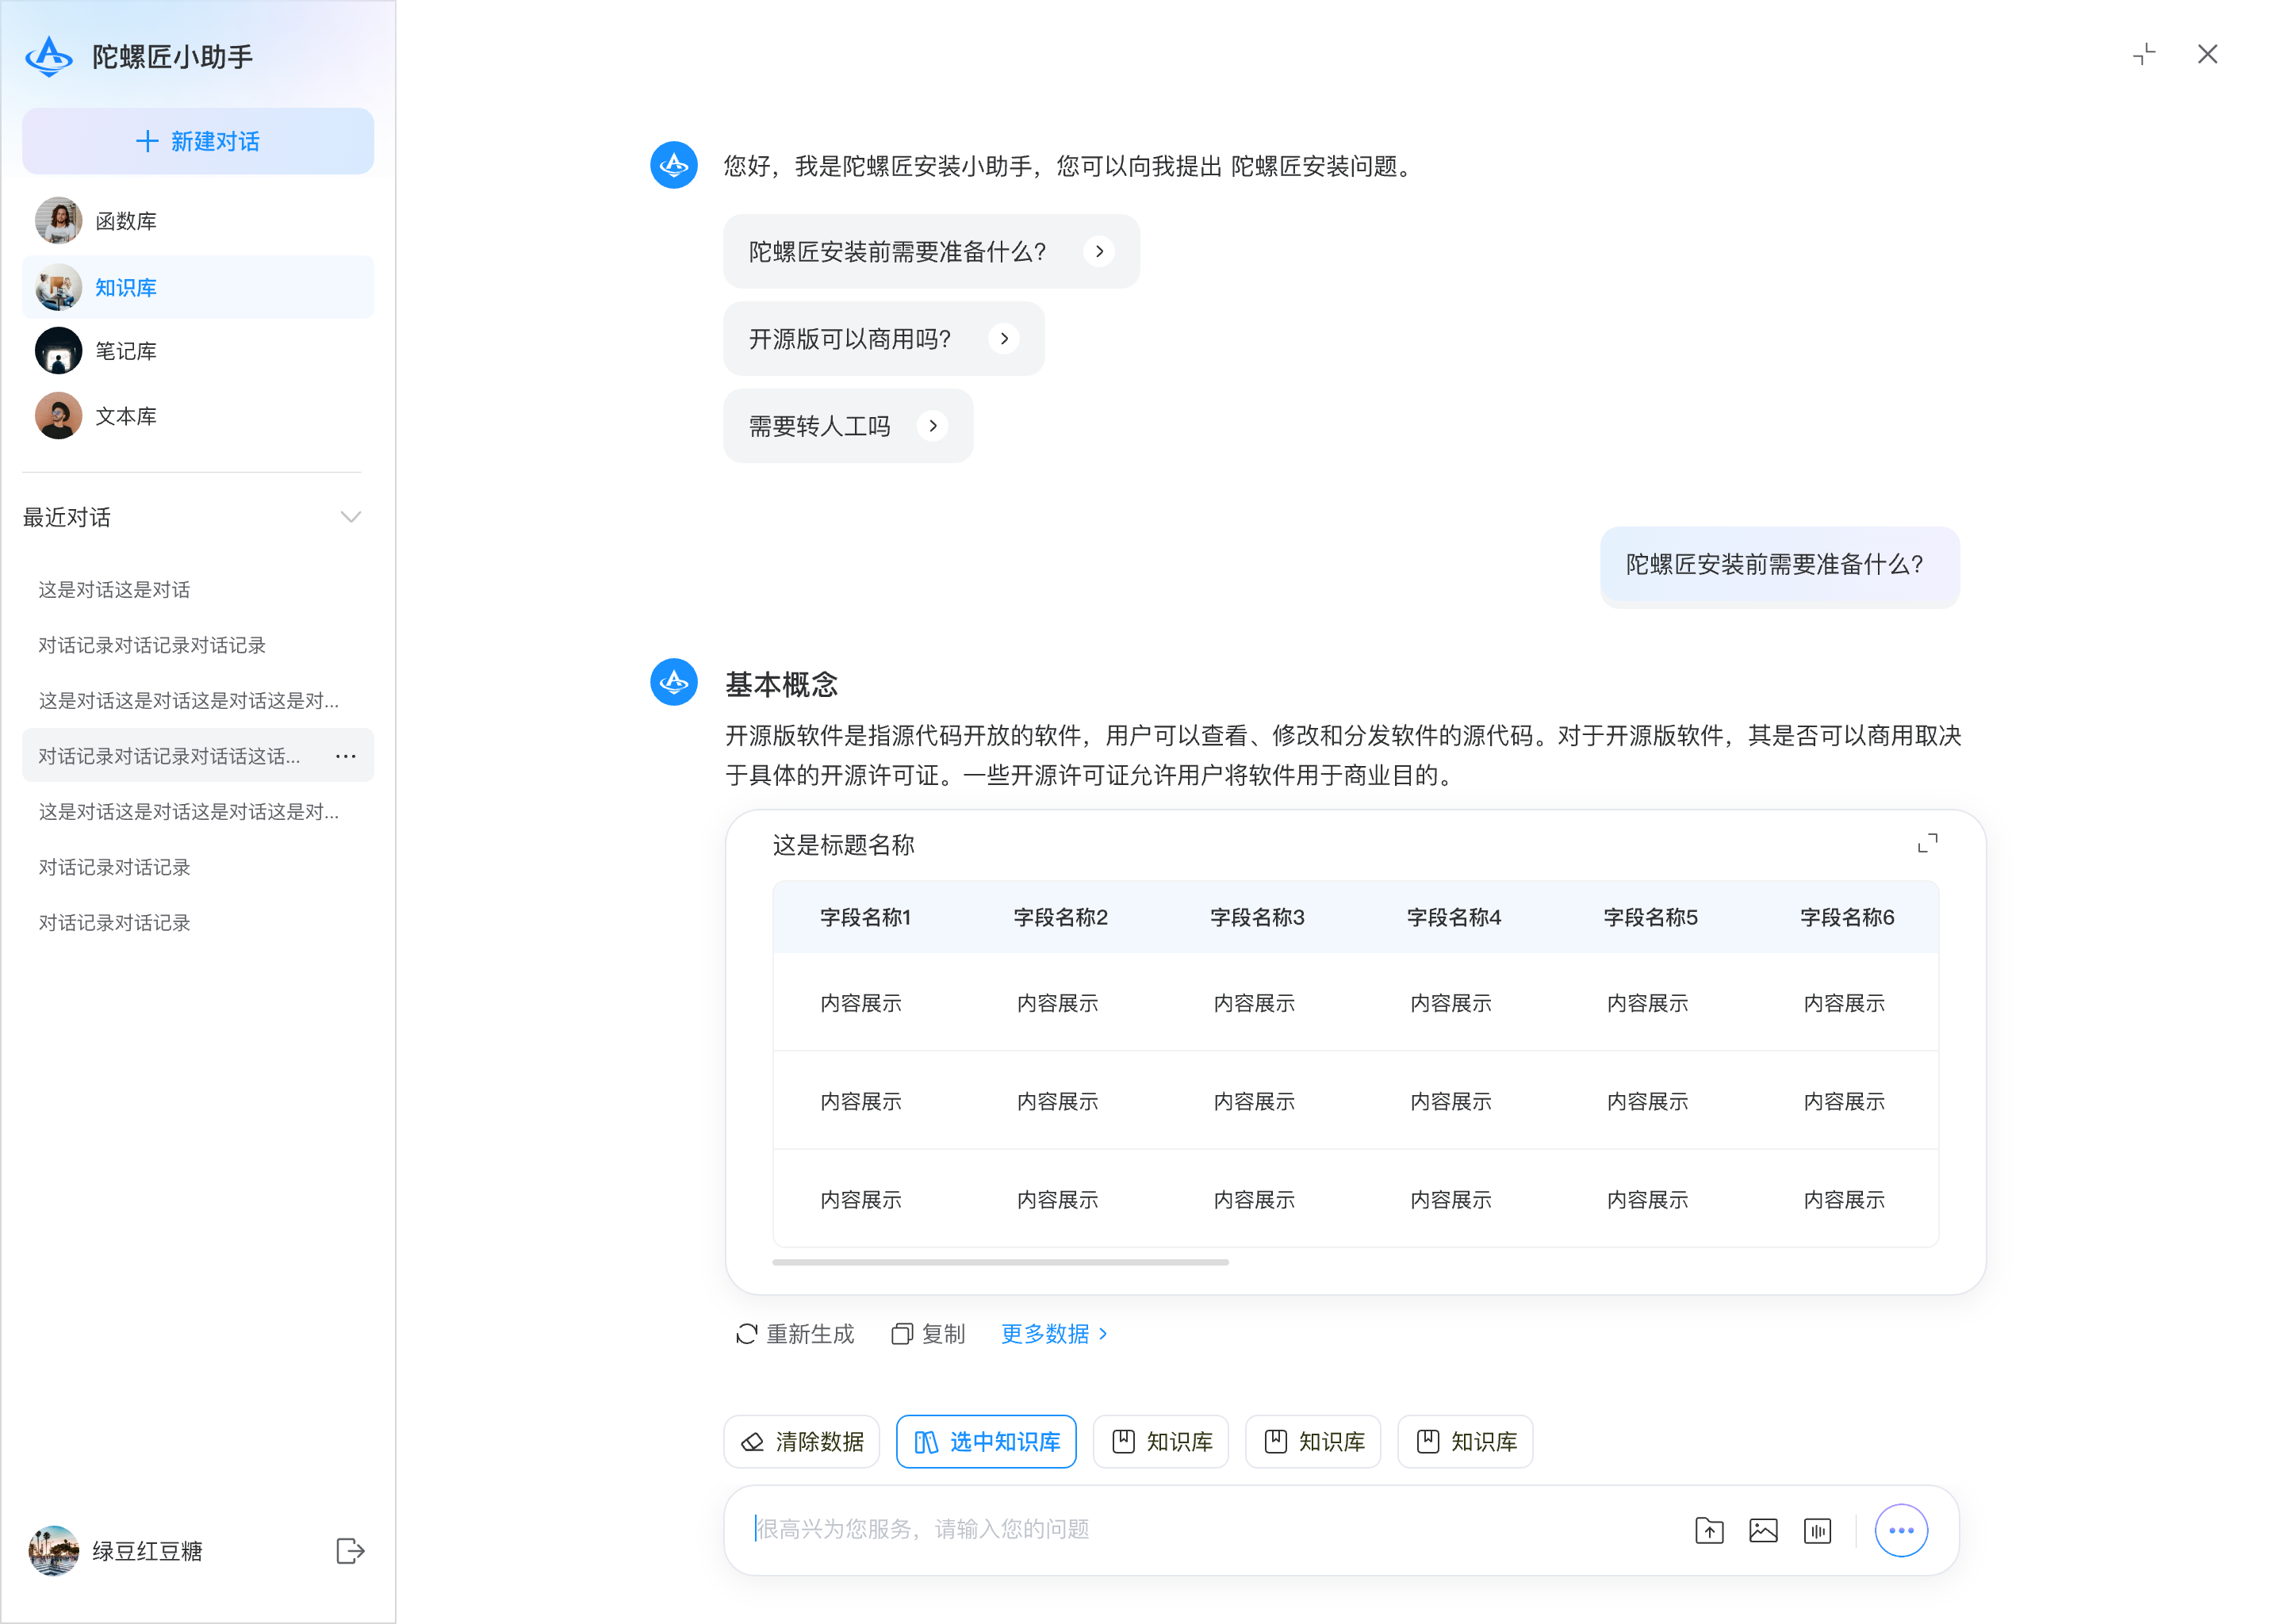Click the file upload icon in input box
This screenshot has width=2284, height=1624.
tap(1708, 1530)
